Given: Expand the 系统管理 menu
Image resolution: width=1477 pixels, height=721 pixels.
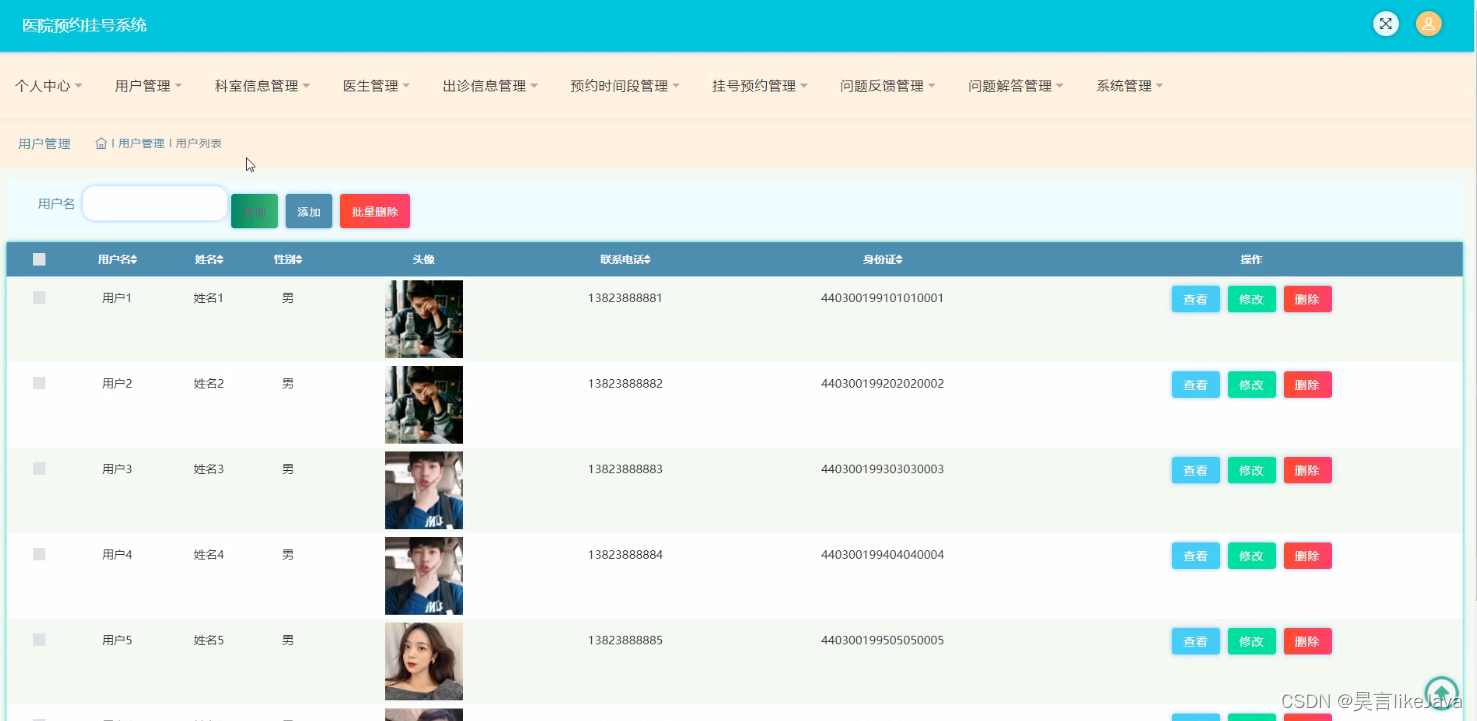Looking at the screenshot, I should 1130,86.
